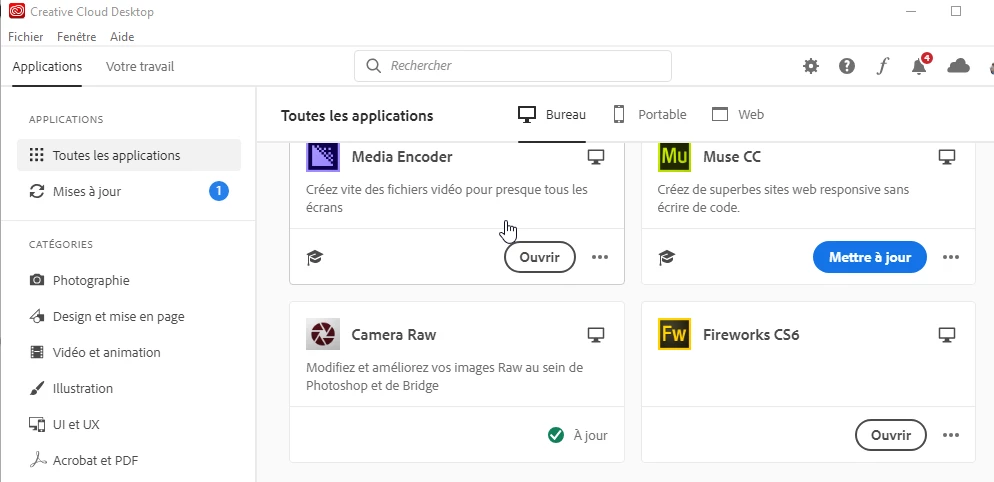Click the Media Encoder app icon
This screenshot has height=482, width=994.
coord(323,157)
